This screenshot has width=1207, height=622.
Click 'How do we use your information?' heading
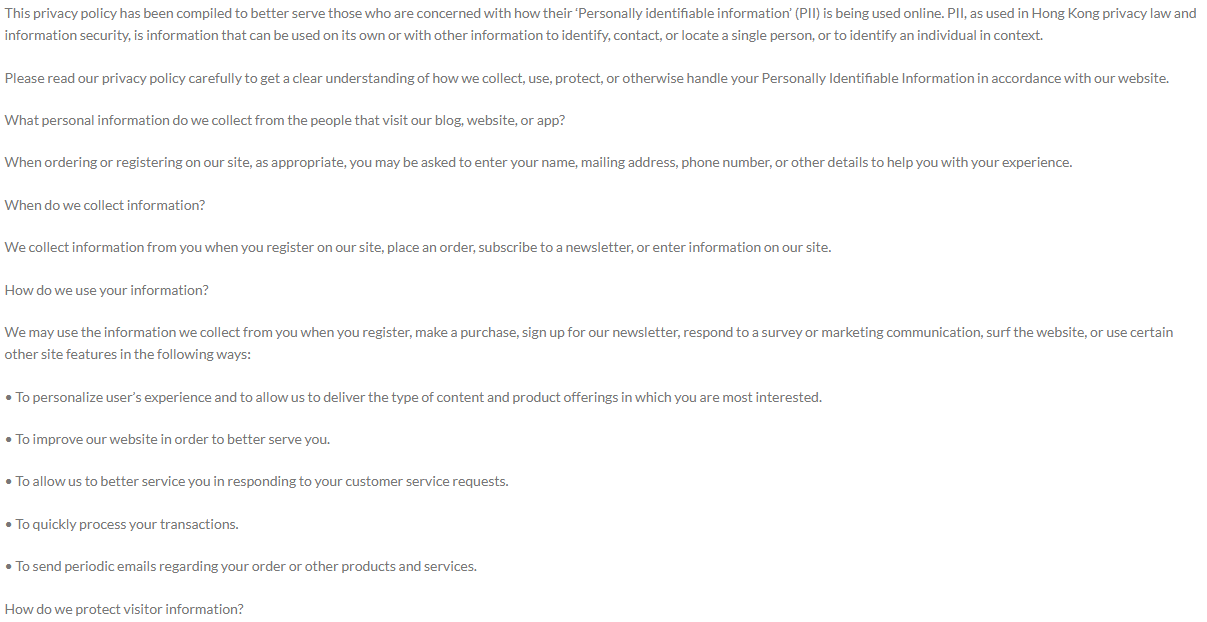[107, 290]
